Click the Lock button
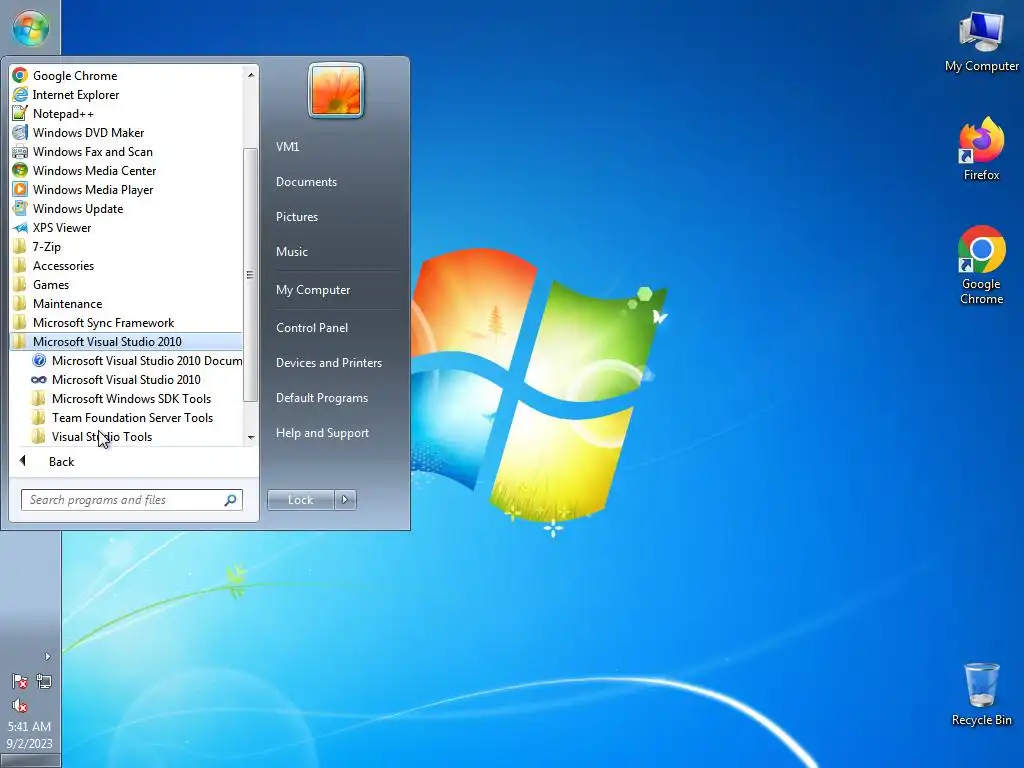This screenshot has height=768, width=1024. pyautogui.click(x=301, y=500)
